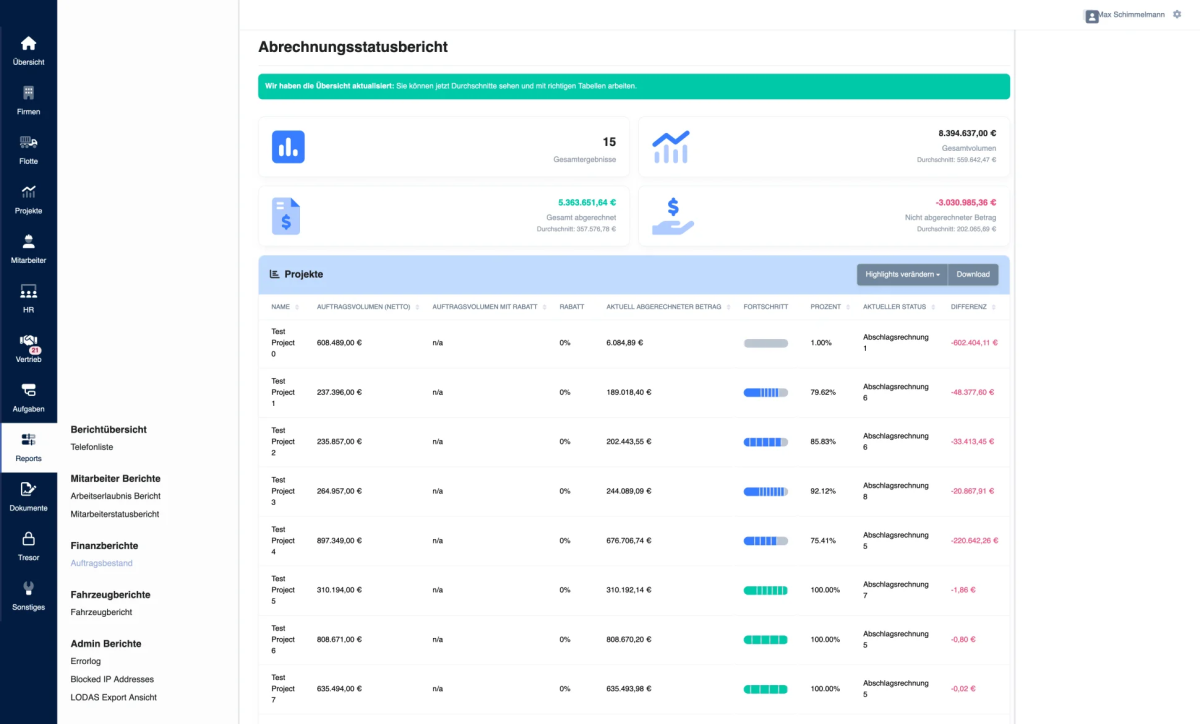Open the Übersicht dashboard icon
Image resolution: width=1200 pixels, height=724 pixels.
click(x=28, y=43)
